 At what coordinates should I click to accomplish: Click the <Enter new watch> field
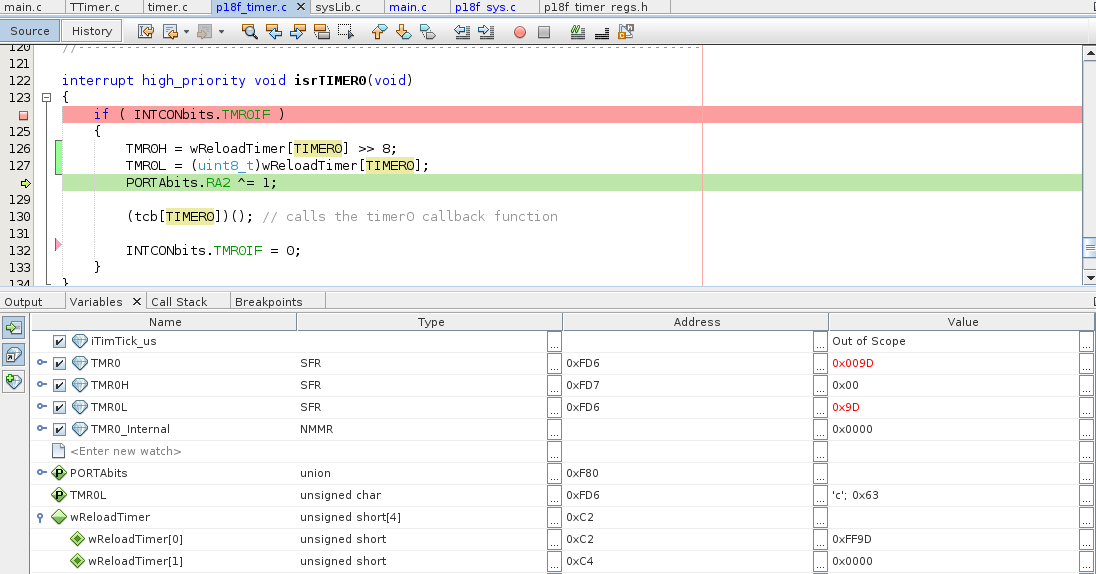126,452
